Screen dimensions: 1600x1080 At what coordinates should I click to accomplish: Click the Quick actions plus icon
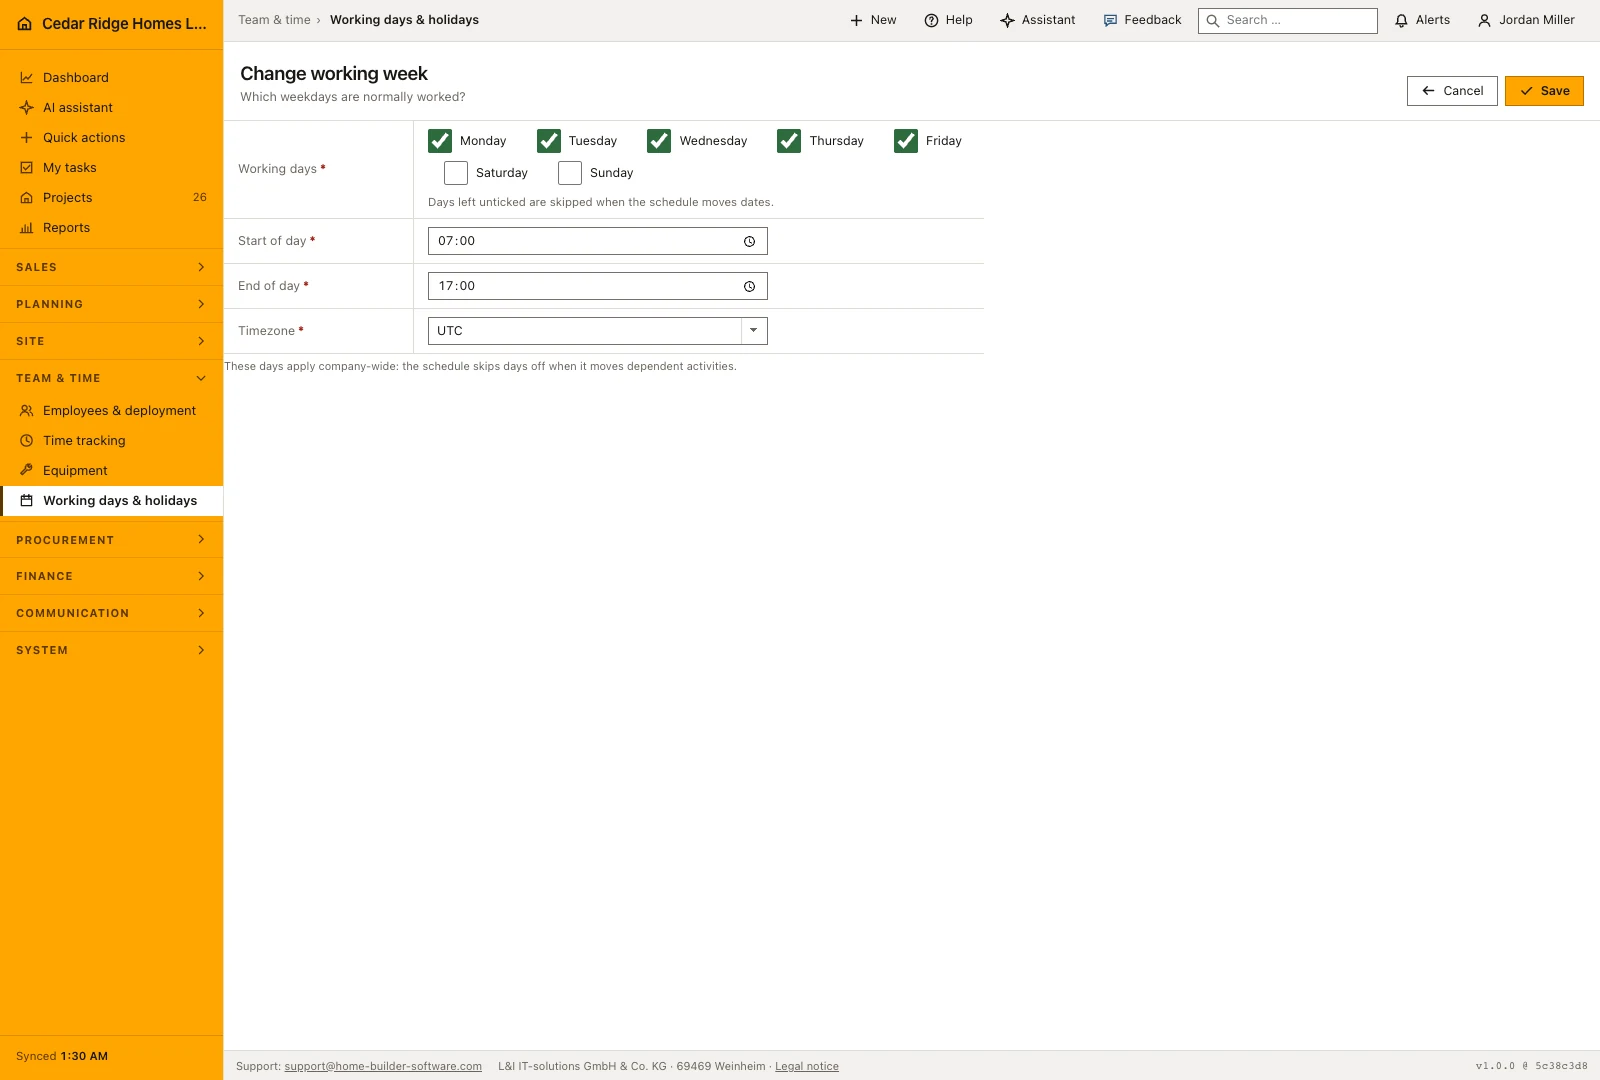[x=27, y=138]
